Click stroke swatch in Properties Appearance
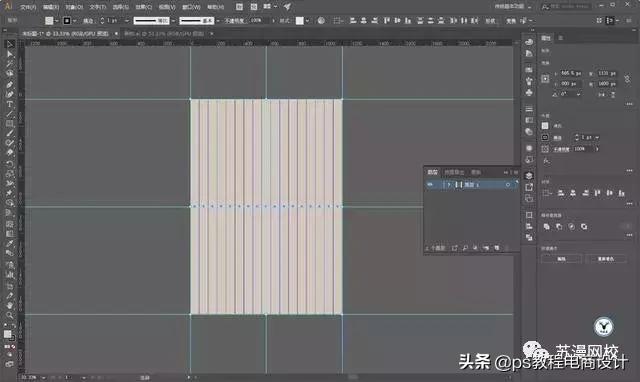 545,138
